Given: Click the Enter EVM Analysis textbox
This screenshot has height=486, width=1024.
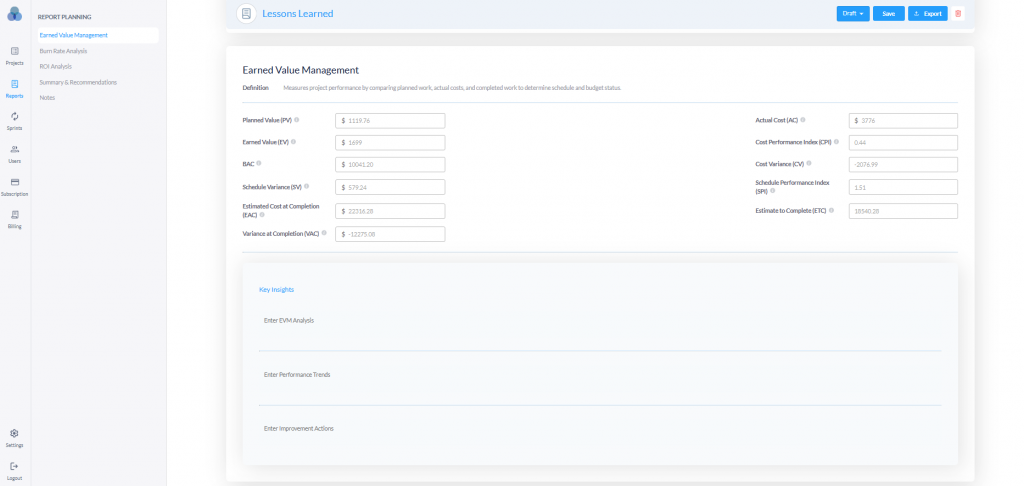Looking at the screenshot, I should tap(600, 330).
